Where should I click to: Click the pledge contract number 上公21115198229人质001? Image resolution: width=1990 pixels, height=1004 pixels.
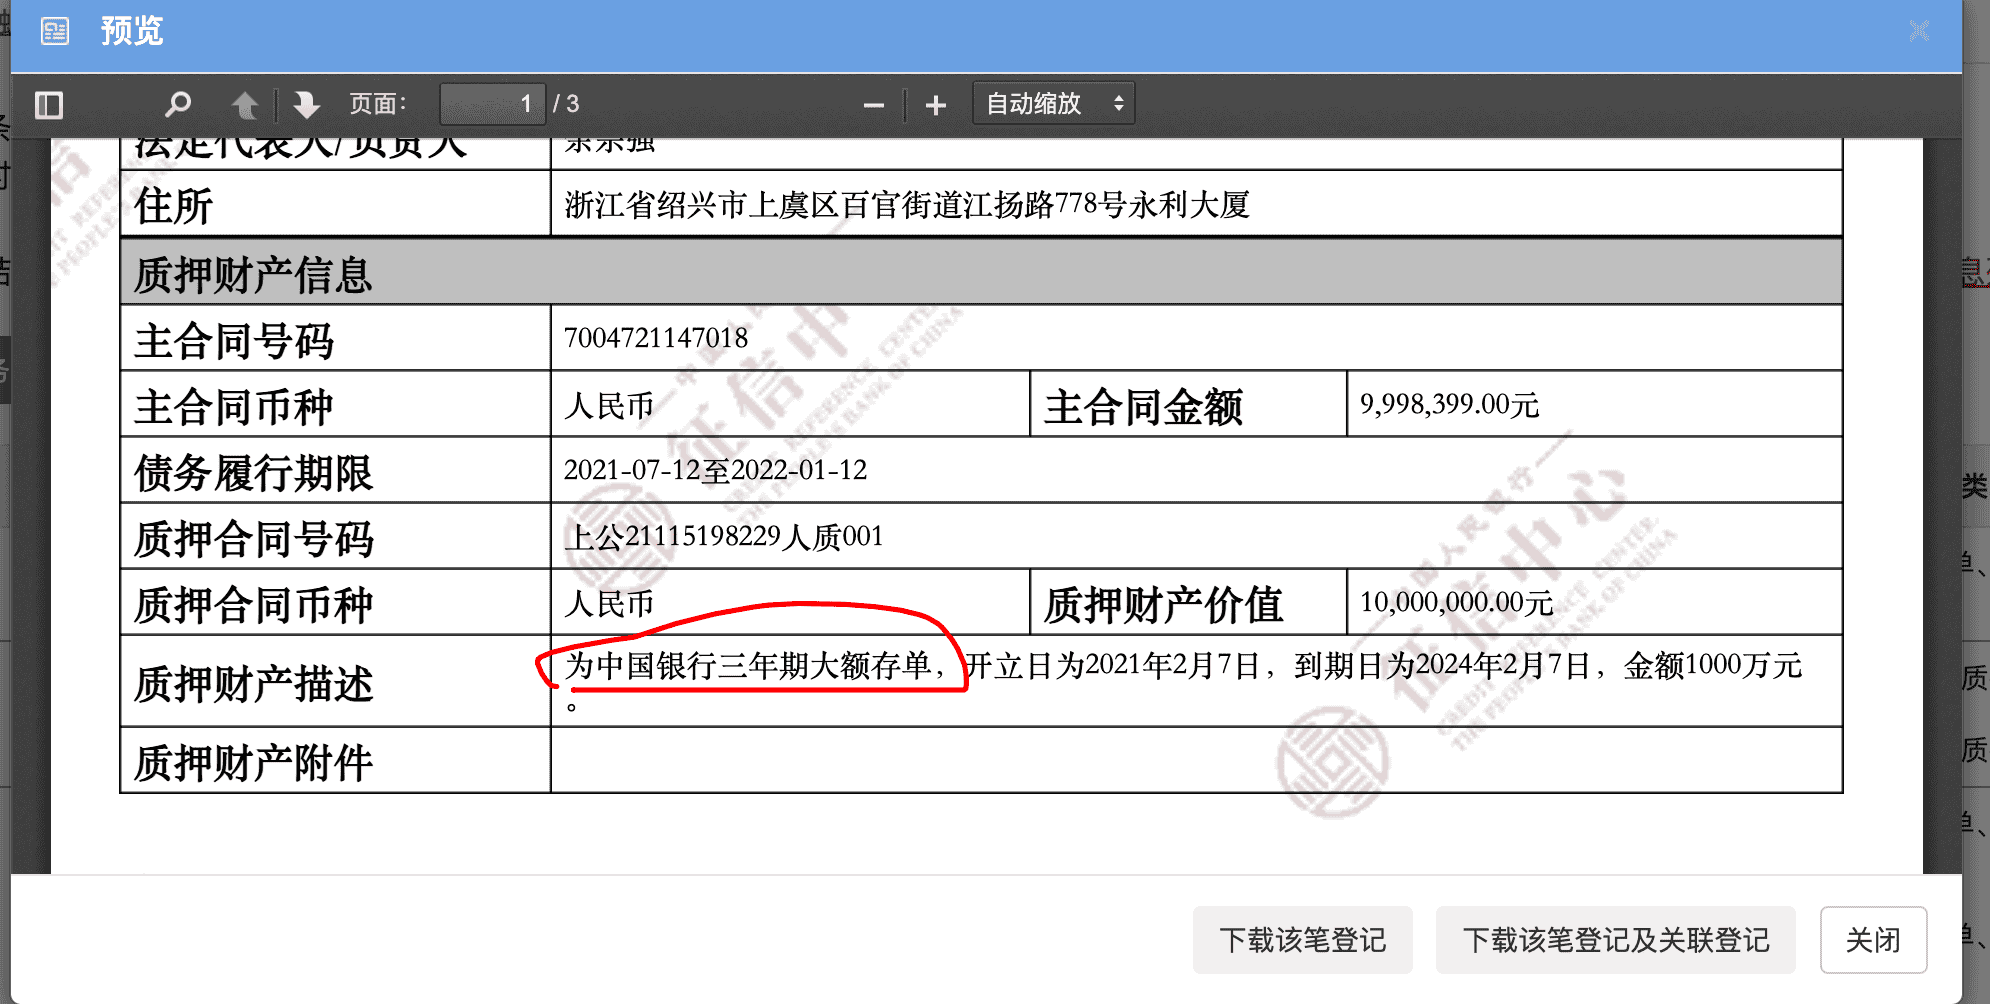tap(723, 537)
